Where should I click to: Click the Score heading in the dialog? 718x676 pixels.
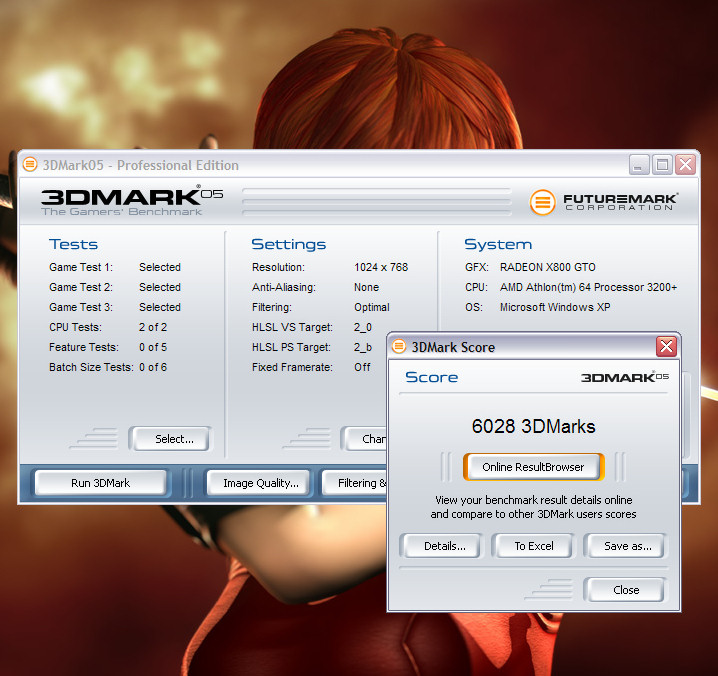431,377
